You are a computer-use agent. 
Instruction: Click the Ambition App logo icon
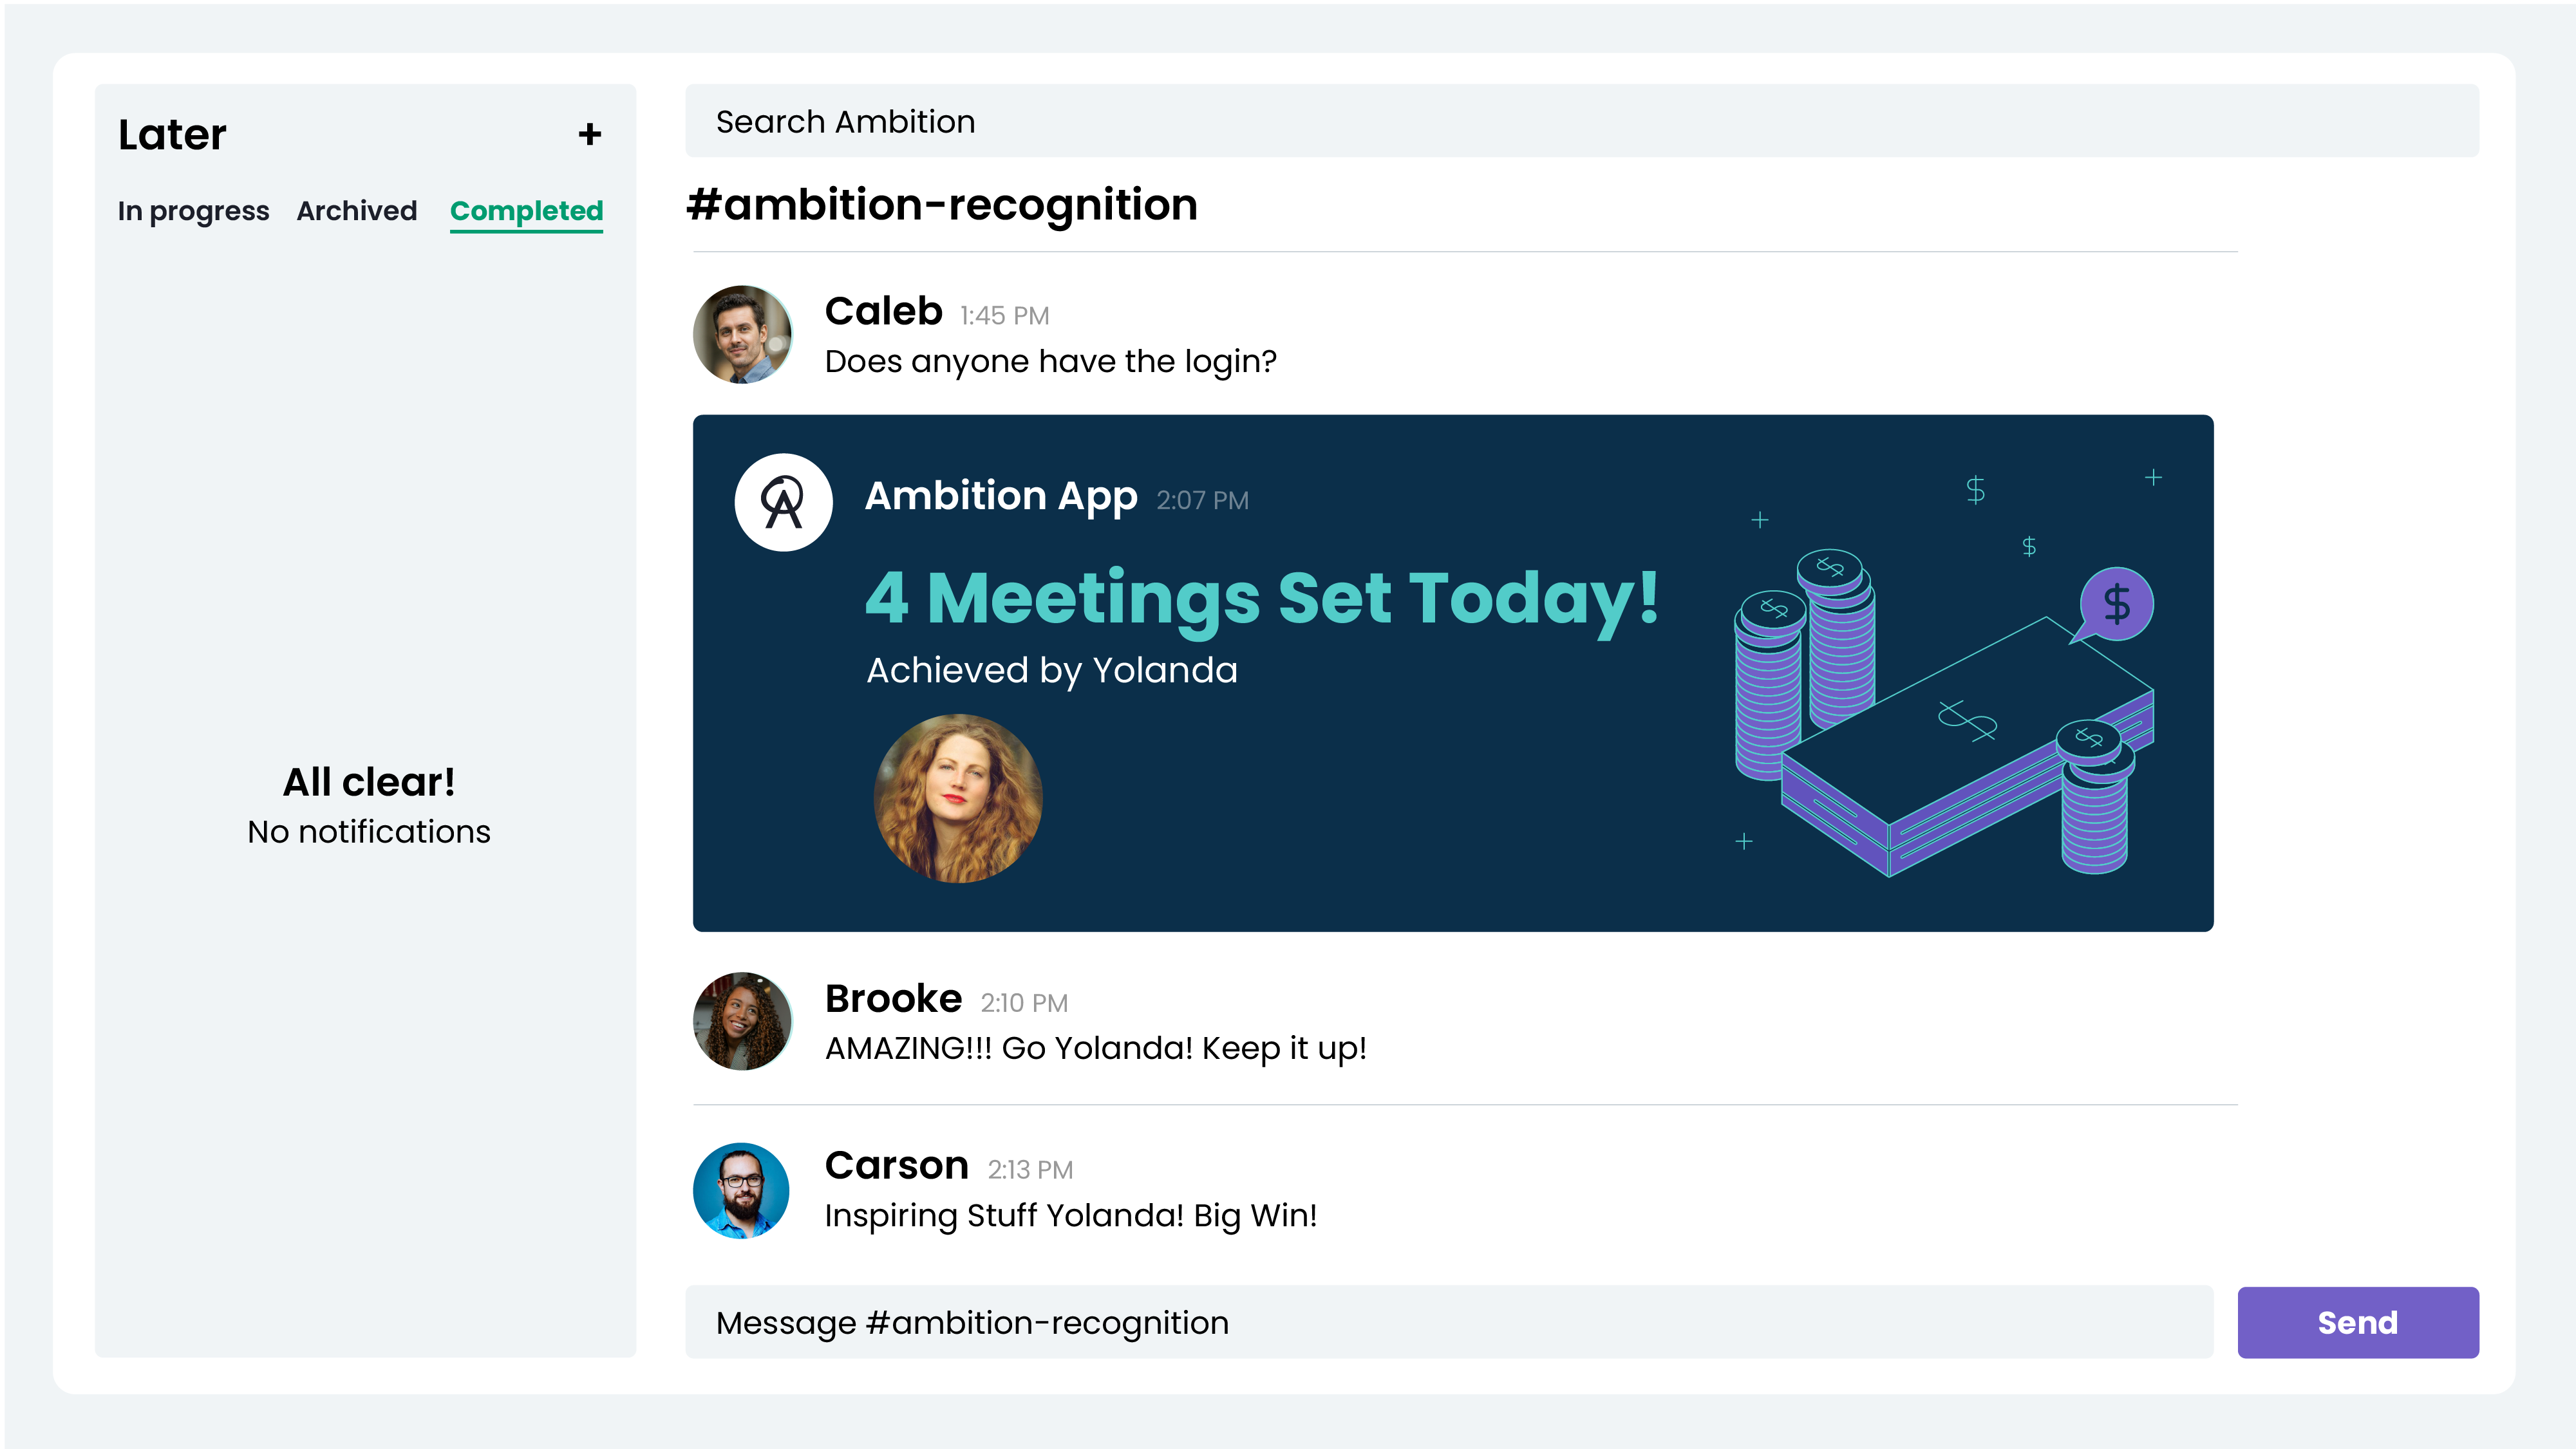tap(783, 502)
